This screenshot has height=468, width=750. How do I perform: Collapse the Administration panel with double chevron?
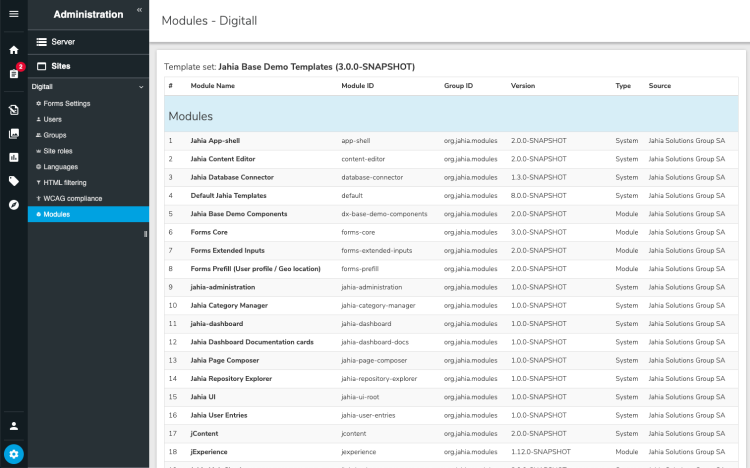point(139,10)
